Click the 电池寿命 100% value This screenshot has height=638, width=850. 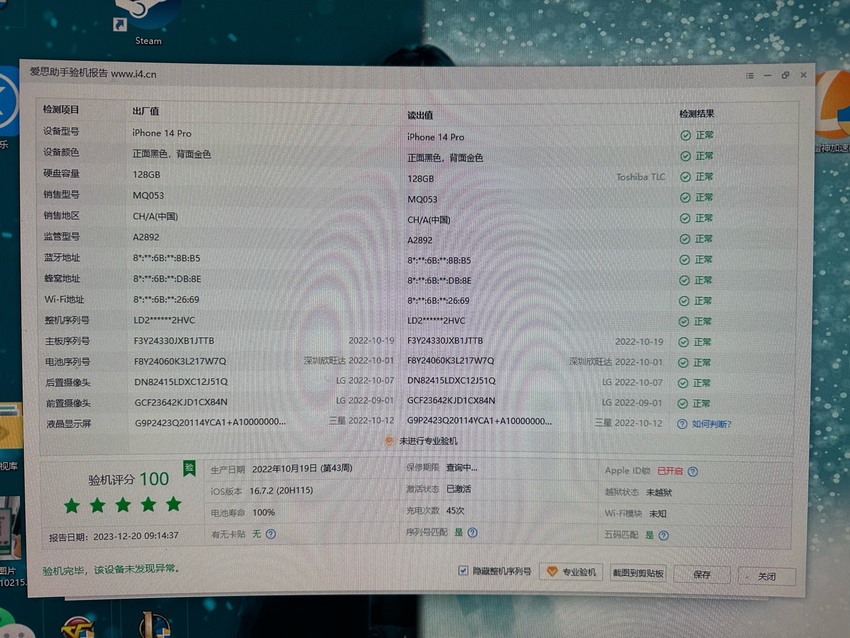pyautogui.click(x=263, y=512)
